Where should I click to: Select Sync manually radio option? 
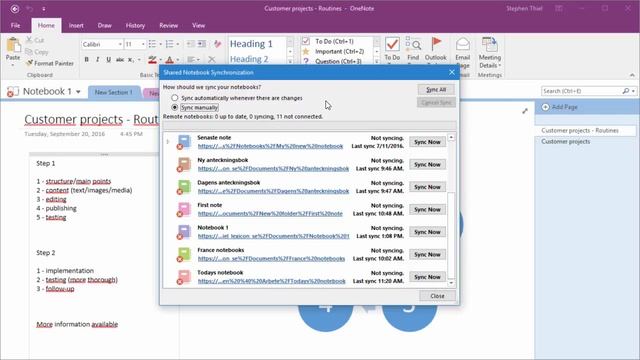click(175, 107)
